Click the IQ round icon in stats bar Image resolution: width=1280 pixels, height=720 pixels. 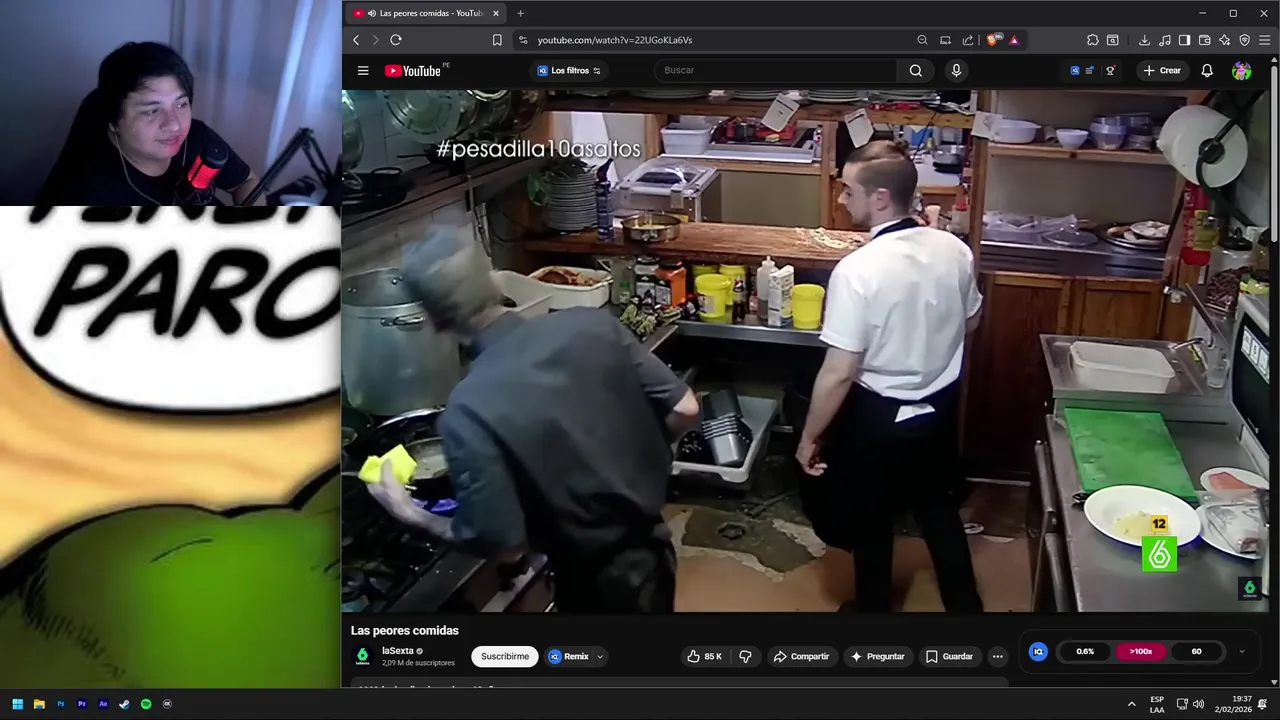(1038, 651)
